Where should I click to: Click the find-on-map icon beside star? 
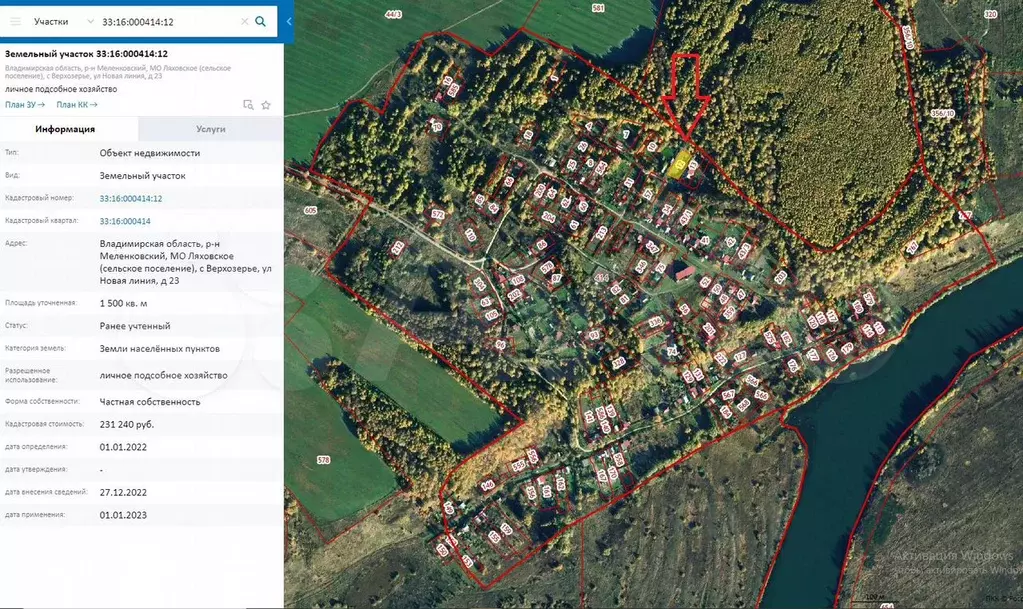pyautogui.click(x=248, y=105)
